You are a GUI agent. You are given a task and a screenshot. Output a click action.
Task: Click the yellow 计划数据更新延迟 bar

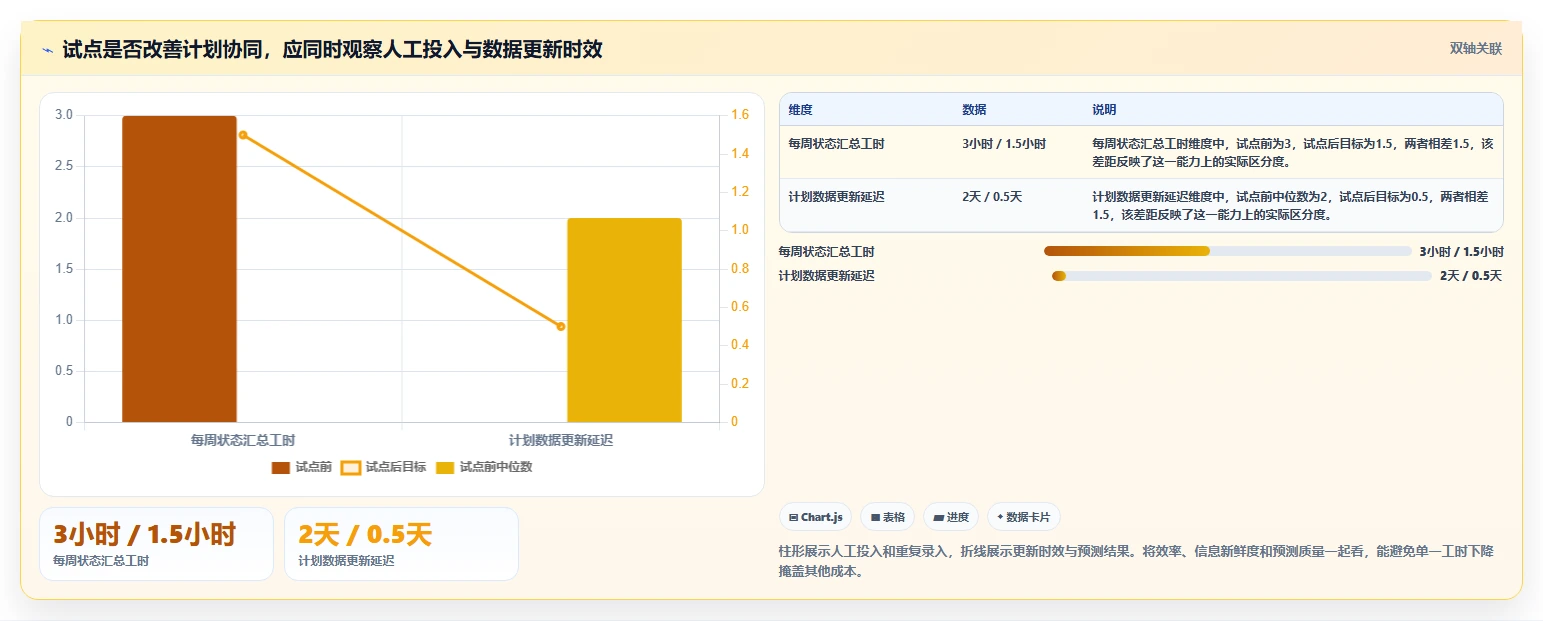pos(624,320)
